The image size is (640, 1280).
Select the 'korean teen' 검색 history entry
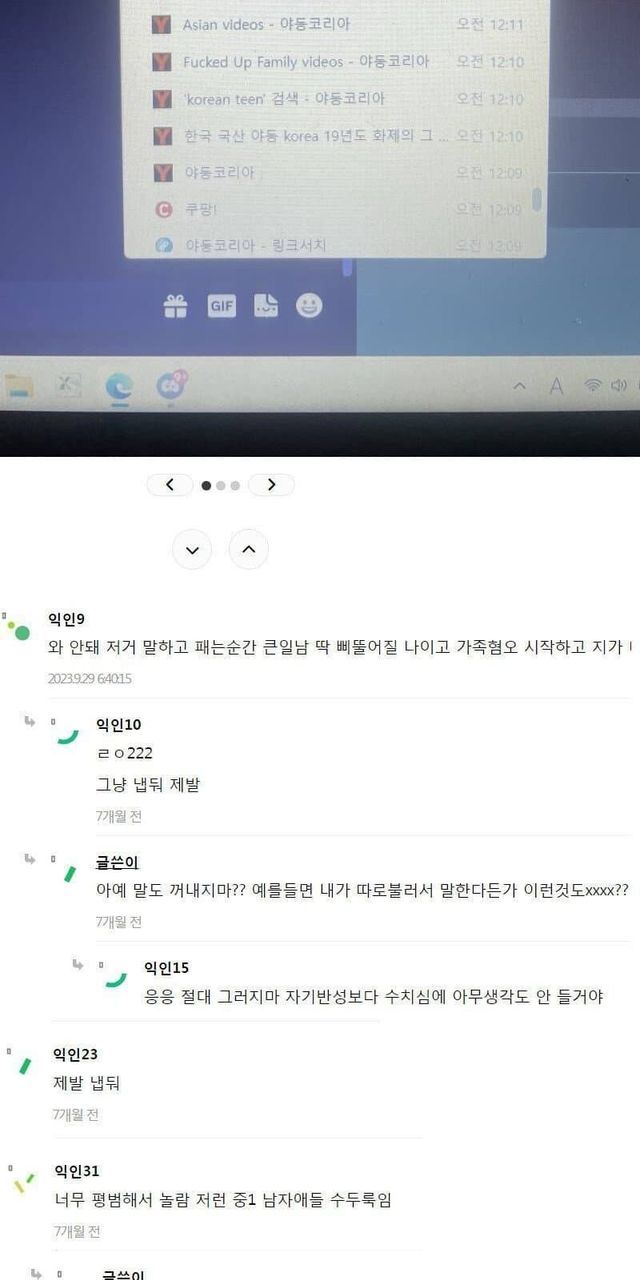point(337,99)
